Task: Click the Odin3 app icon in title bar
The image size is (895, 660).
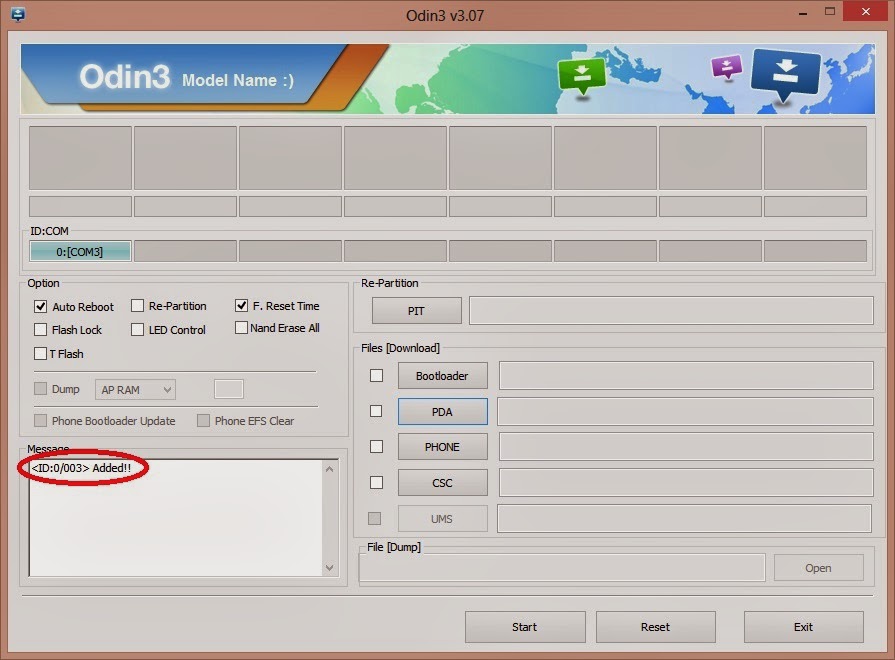Action: pyautogui.click(x=18, y=14)
